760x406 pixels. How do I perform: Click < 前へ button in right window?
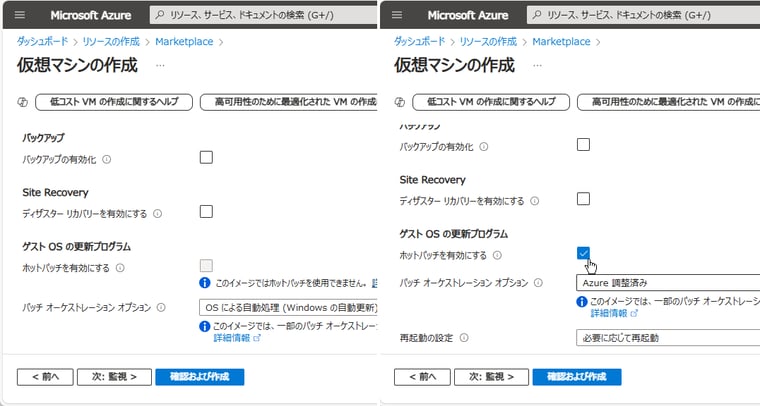(423, 377)
